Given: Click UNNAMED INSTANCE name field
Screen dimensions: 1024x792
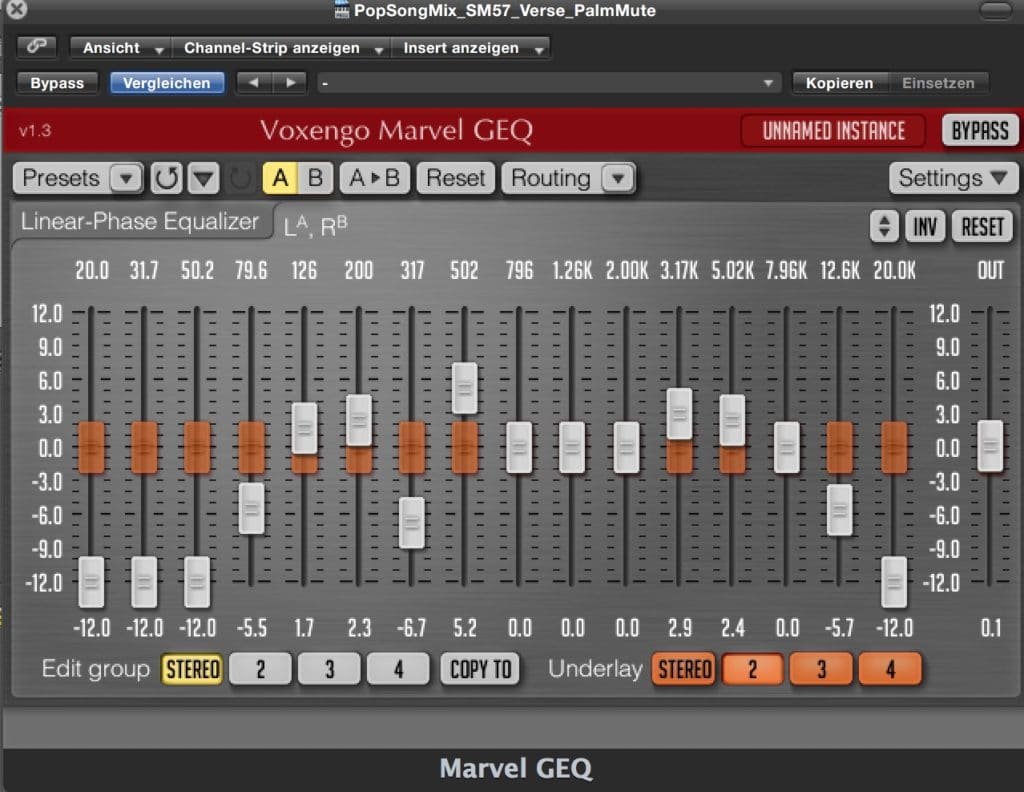Looking at the screenshot, I should pos(833,131).
